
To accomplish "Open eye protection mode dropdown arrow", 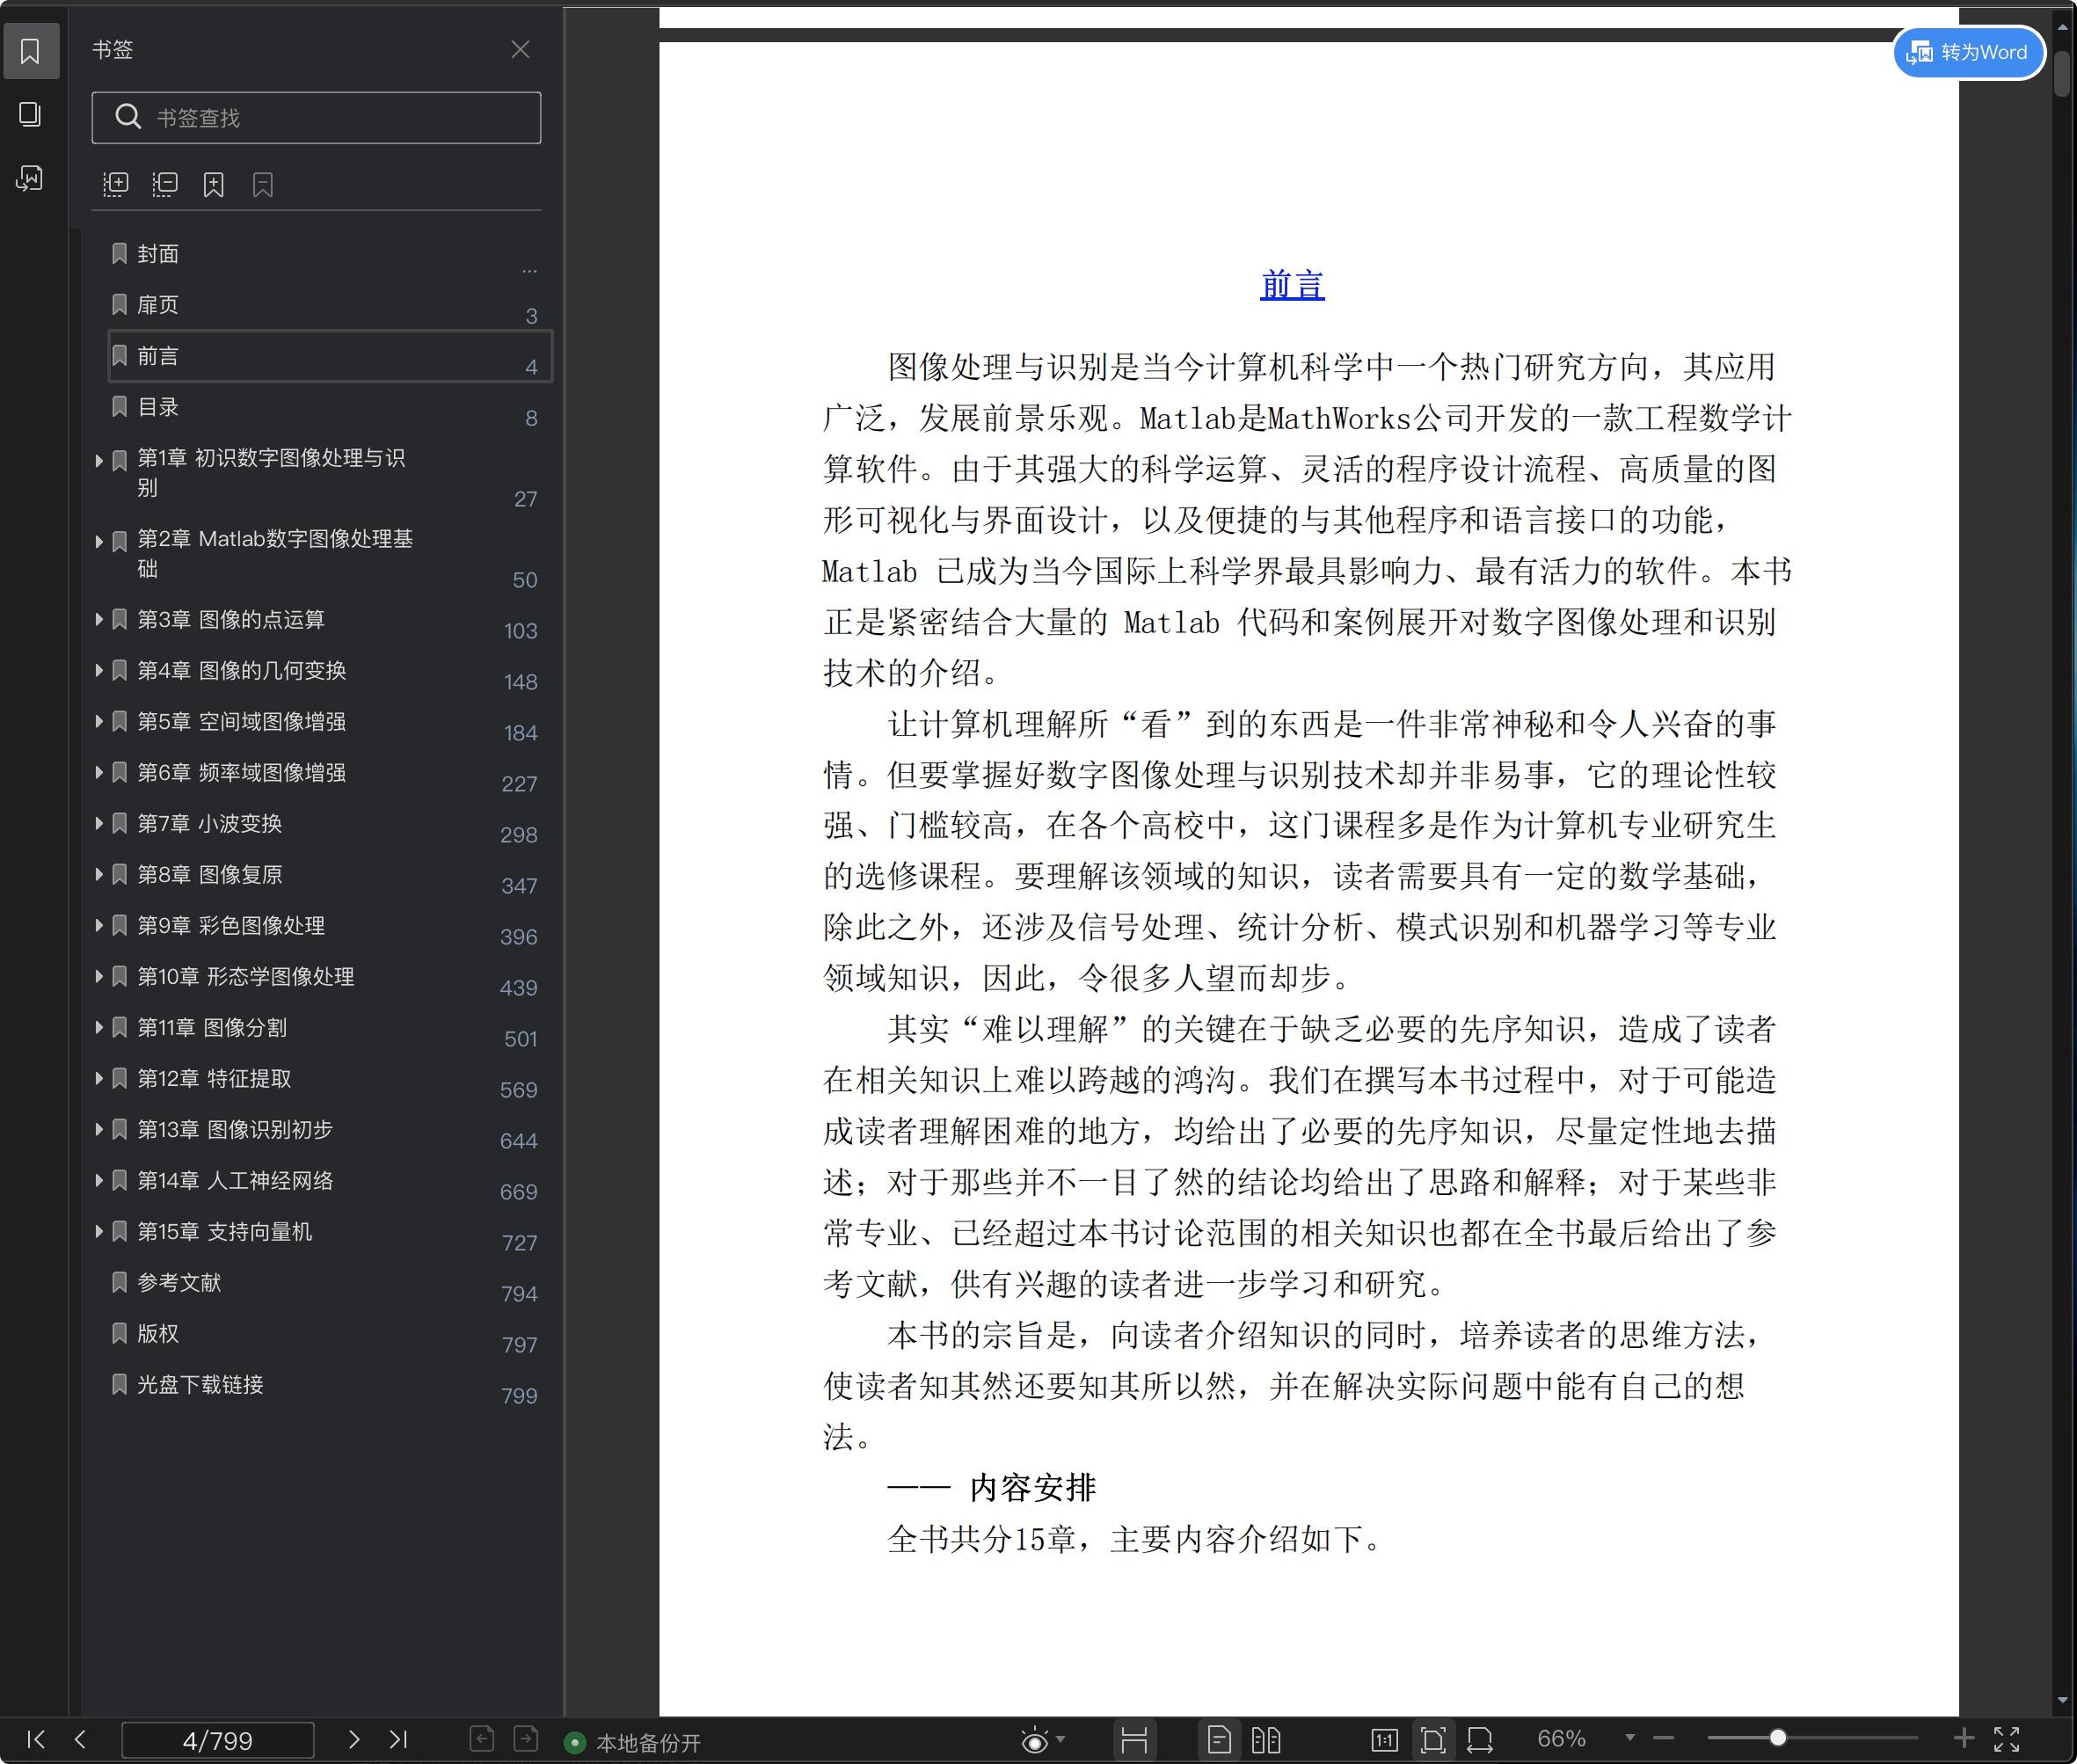I will 1061,1739.
